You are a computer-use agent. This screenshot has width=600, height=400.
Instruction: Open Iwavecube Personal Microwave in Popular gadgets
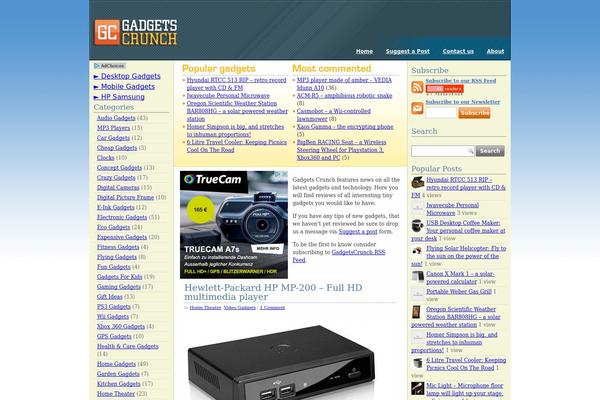228,96
